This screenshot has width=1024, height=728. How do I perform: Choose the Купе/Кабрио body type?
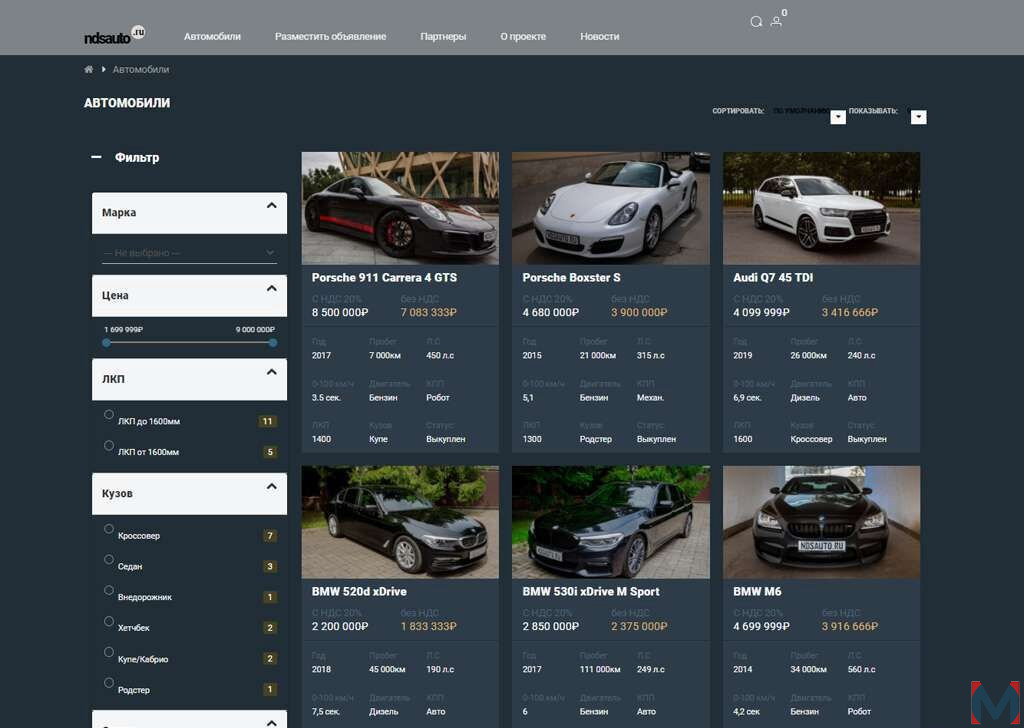pyautogui.click(x=109, y=652)
